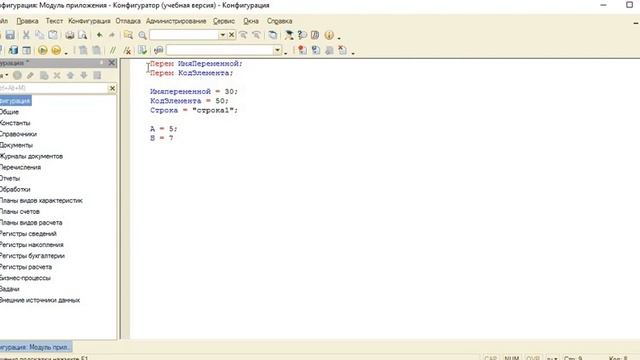Move the configuration tree item up
The image size is (640, 360).
70,76
